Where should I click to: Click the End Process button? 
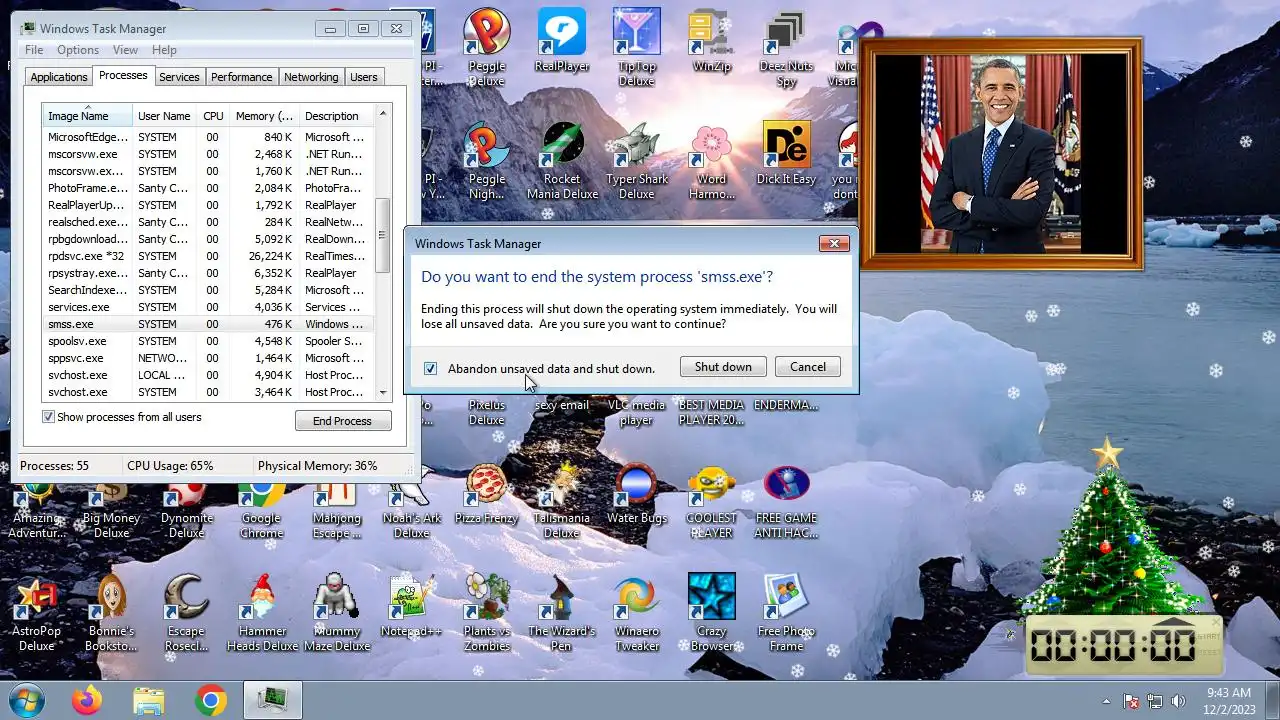click(x=343, y=421)
